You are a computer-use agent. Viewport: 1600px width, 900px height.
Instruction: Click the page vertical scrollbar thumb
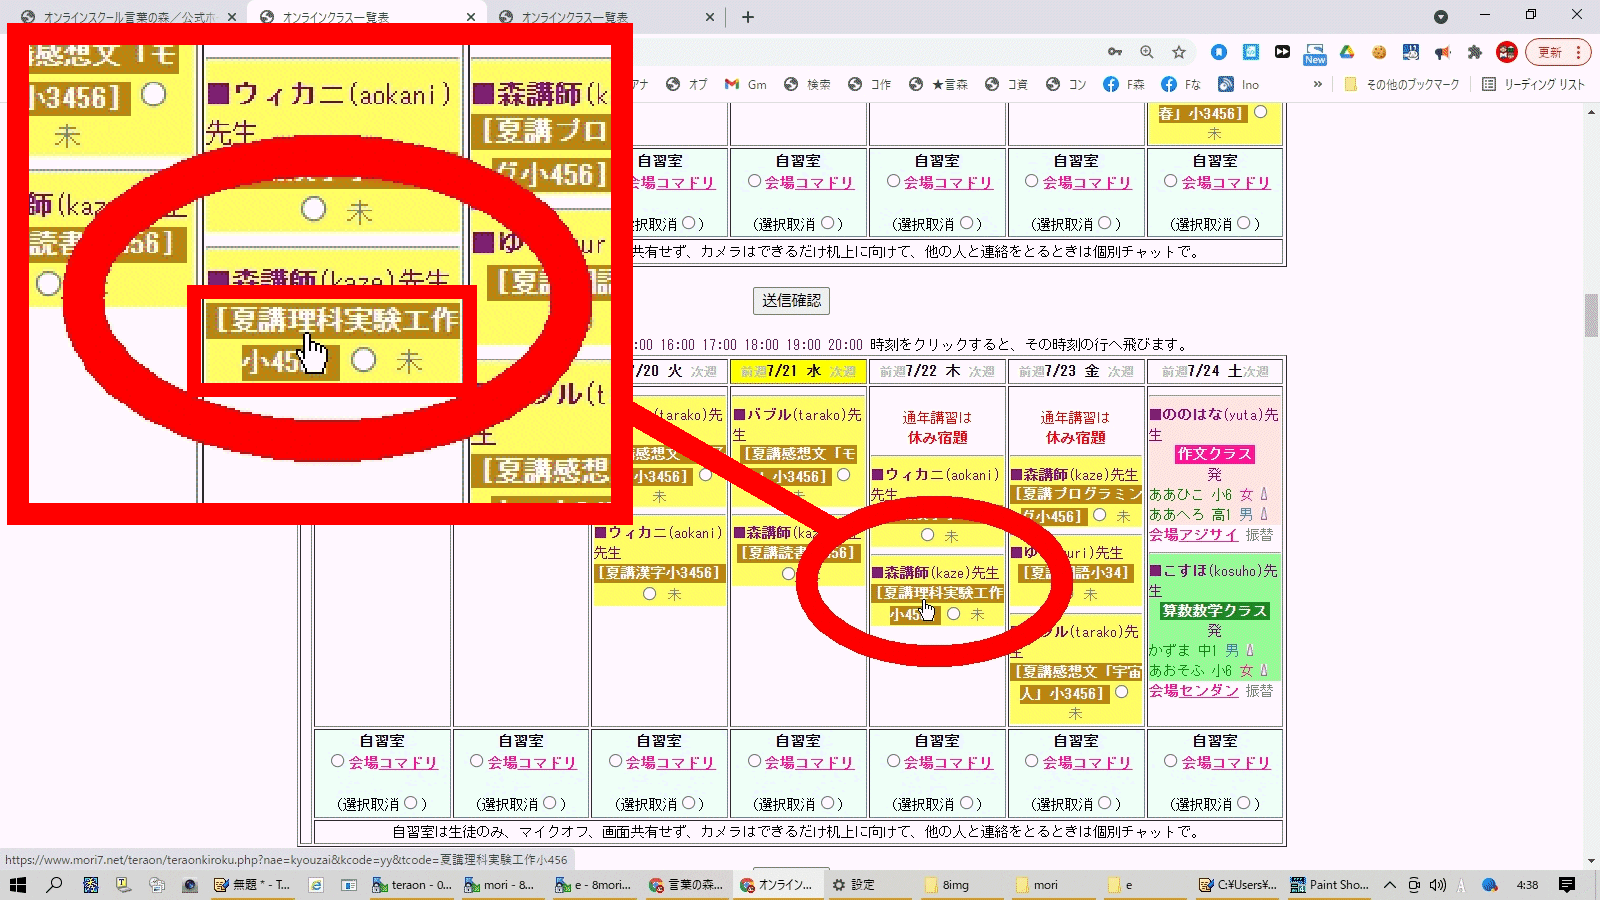(x=1591, y=315)
